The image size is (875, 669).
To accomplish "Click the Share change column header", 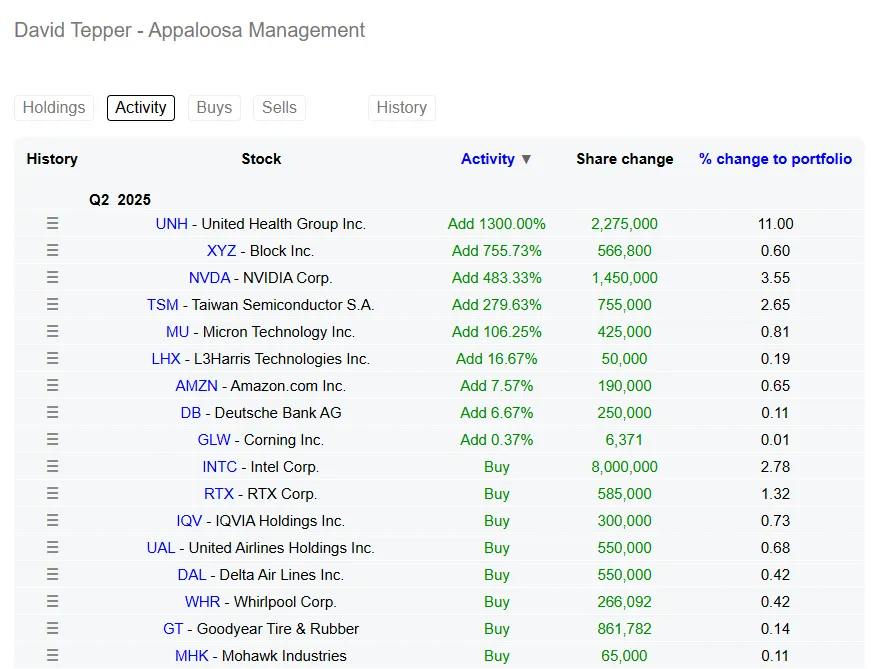I will (x=624, y=159).
